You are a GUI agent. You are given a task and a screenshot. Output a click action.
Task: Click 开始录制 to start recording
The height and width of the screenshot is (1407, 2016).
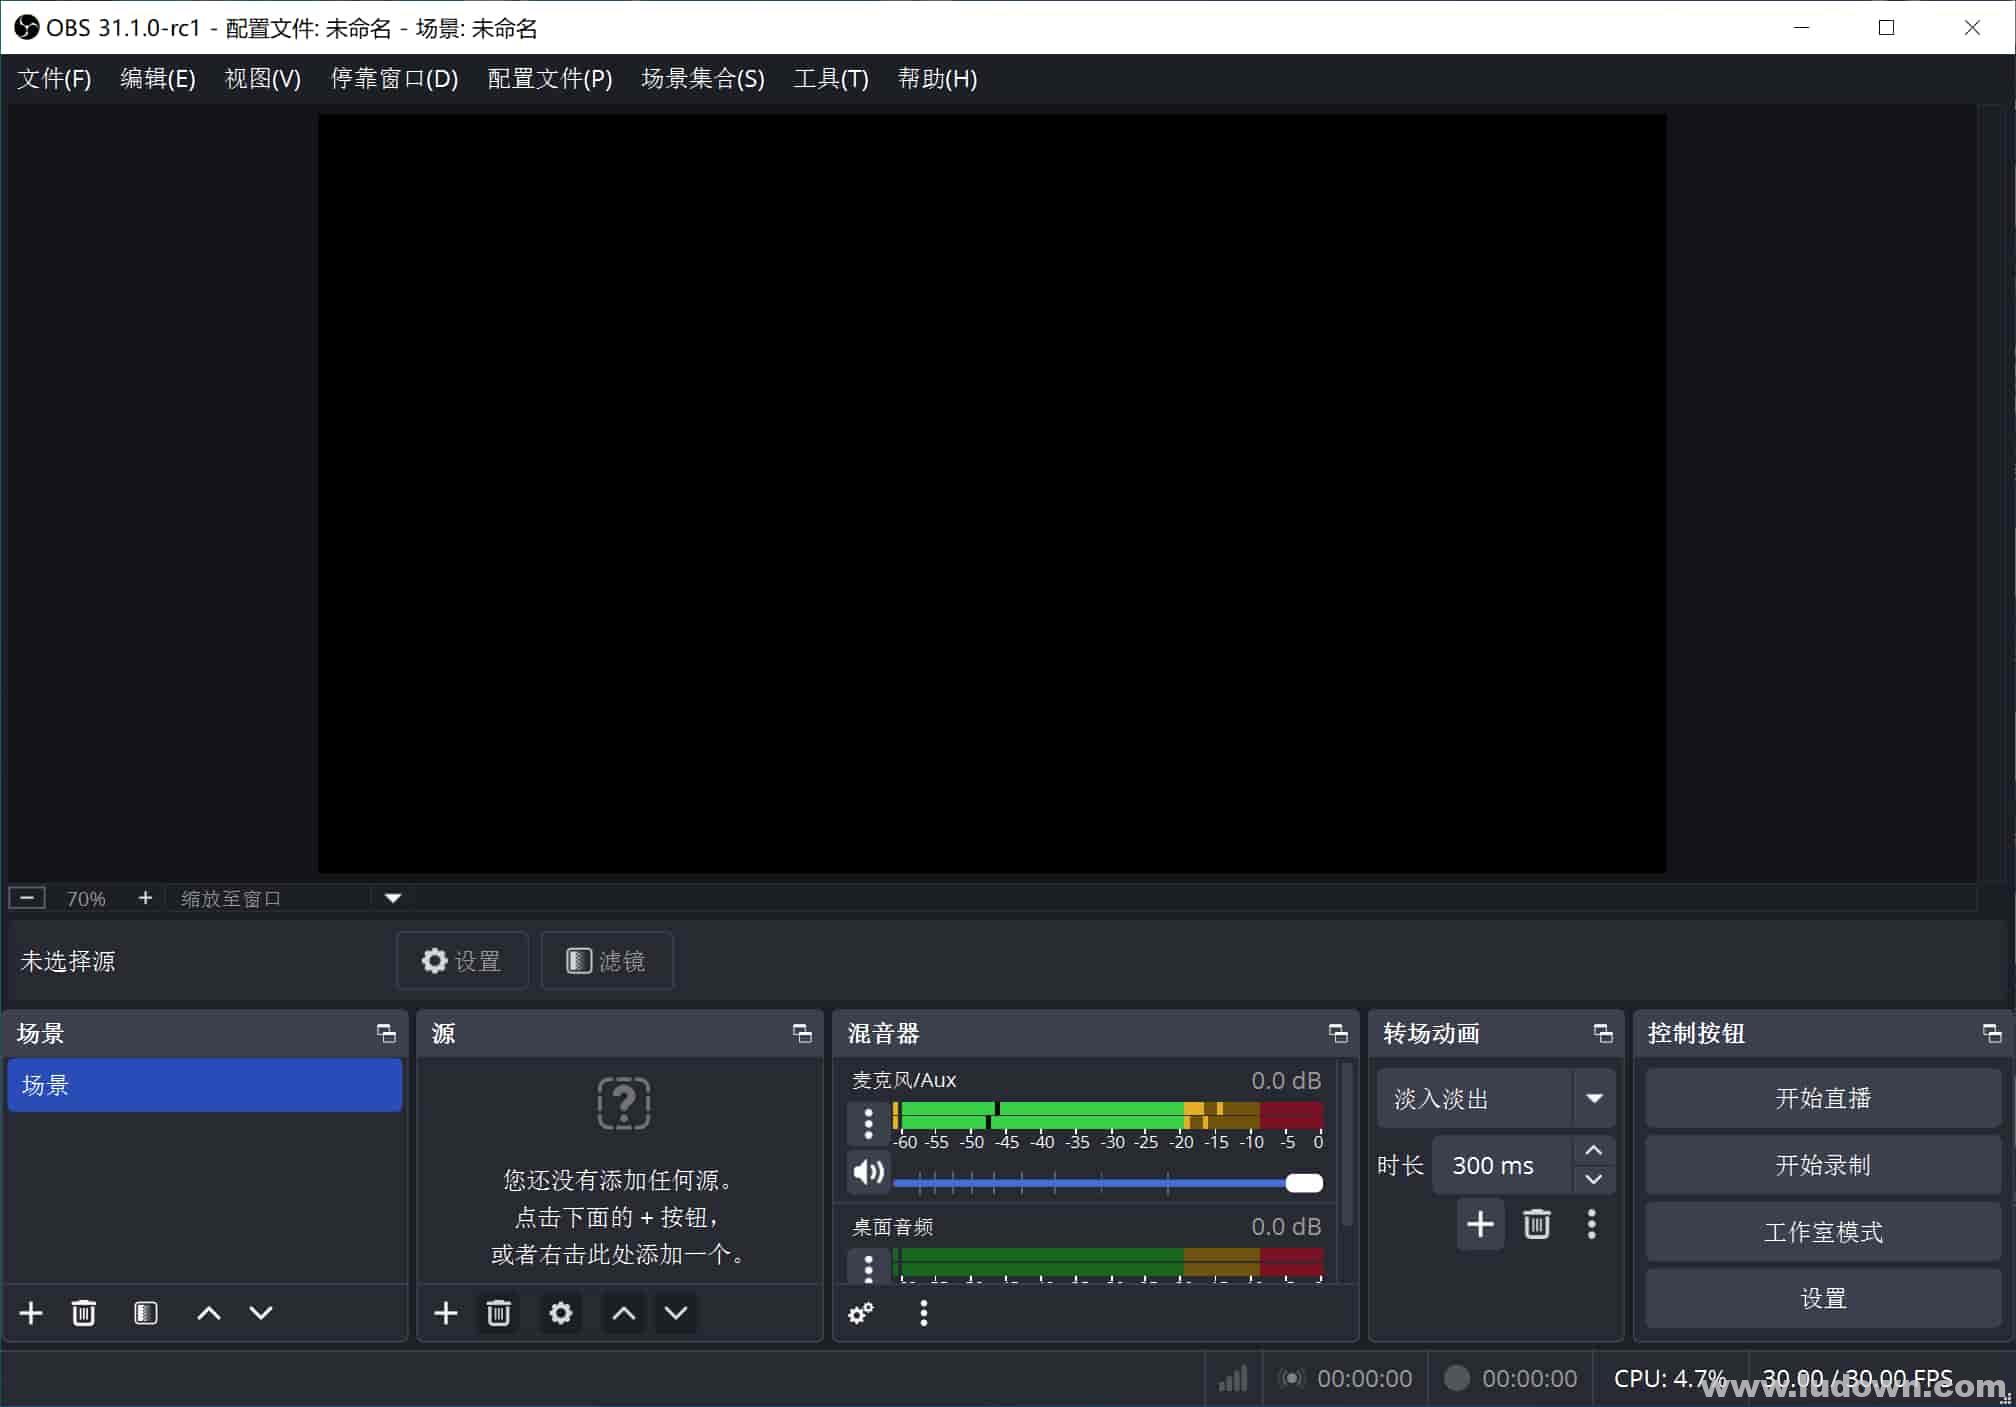click(x=1822, y=1164)
